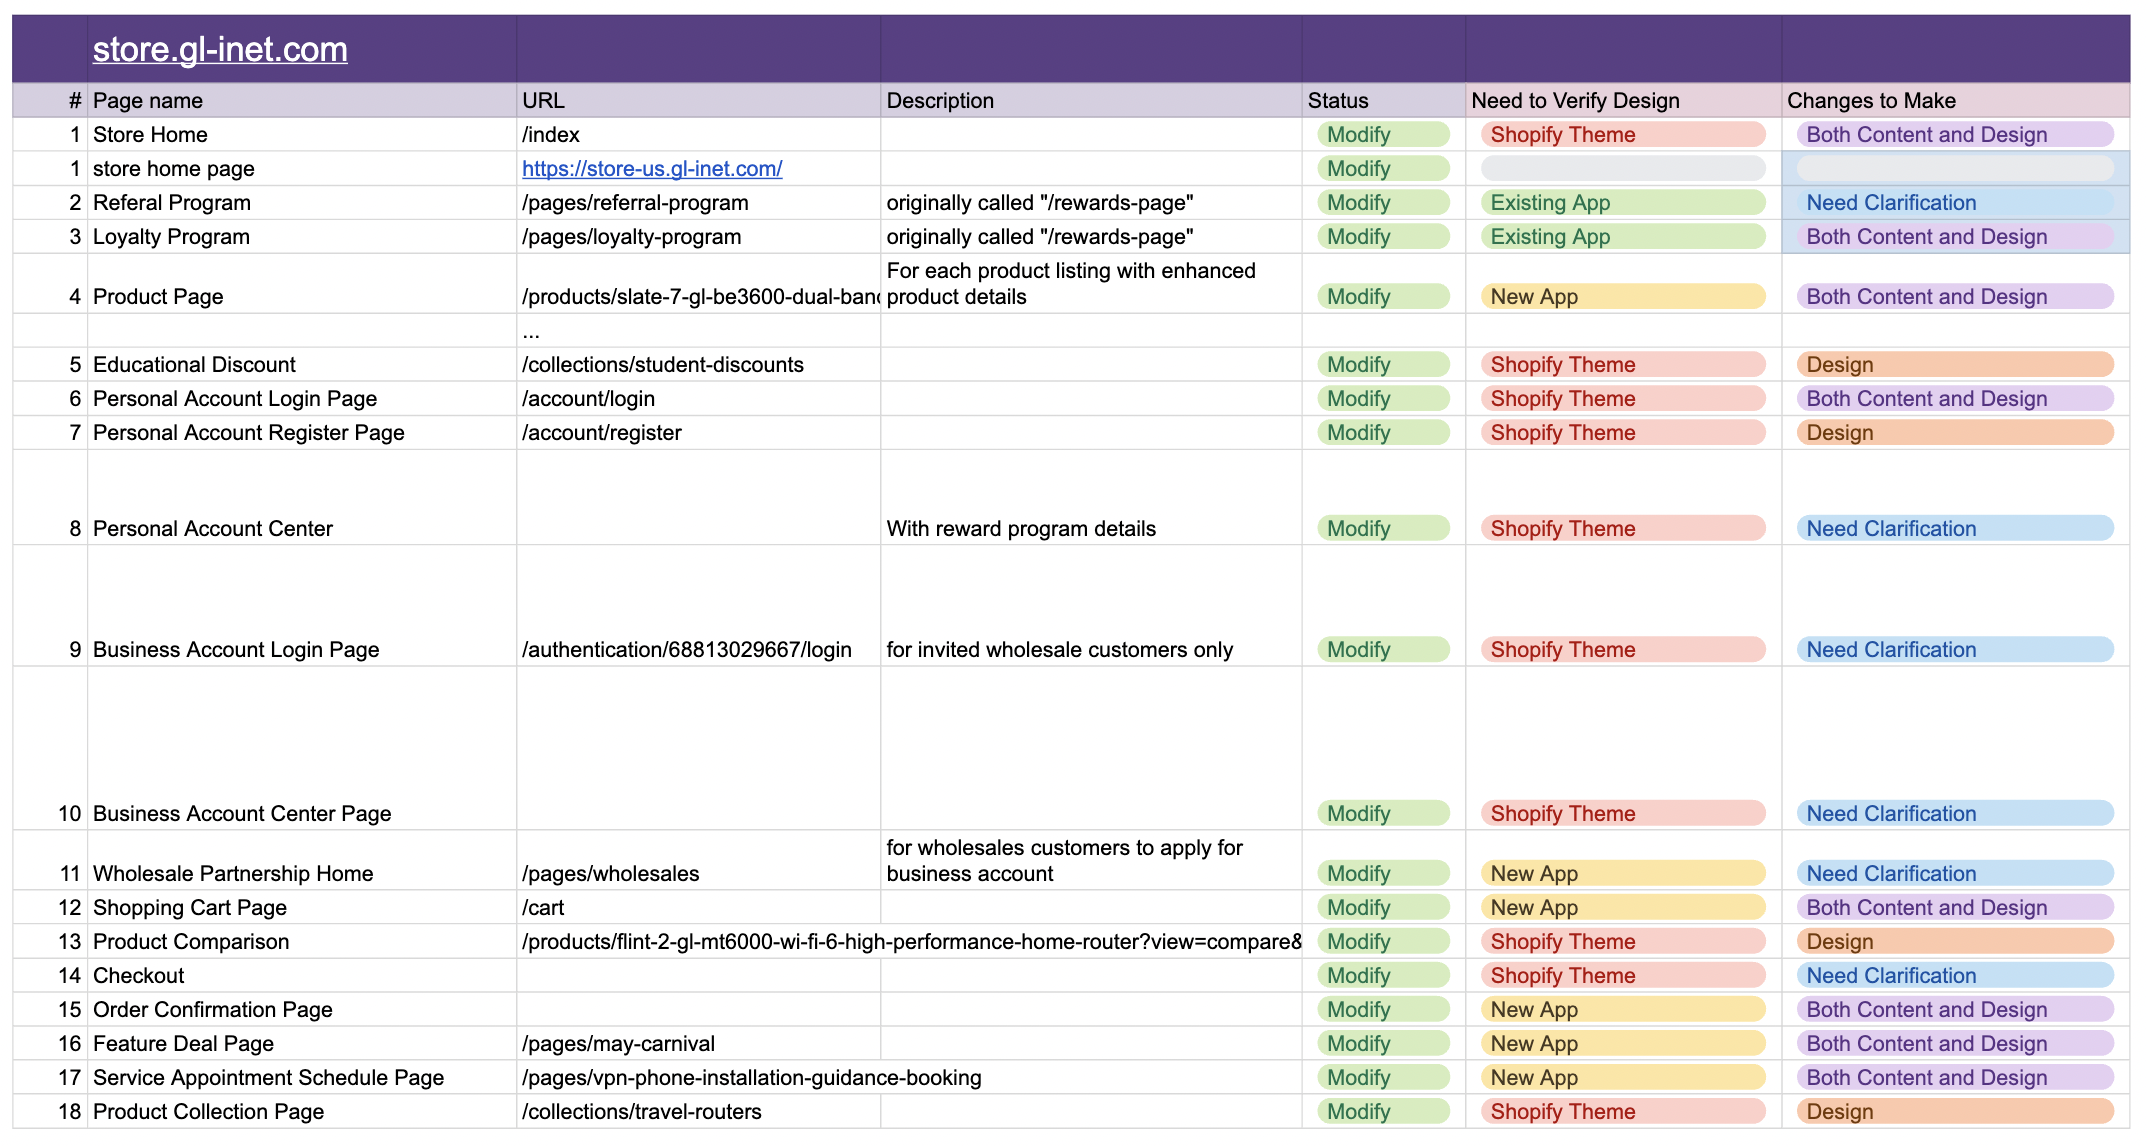Screen dimensions: 2146x1146
Task: Open Modify status dropdown for Checkout row
Action: point(1383,976)
